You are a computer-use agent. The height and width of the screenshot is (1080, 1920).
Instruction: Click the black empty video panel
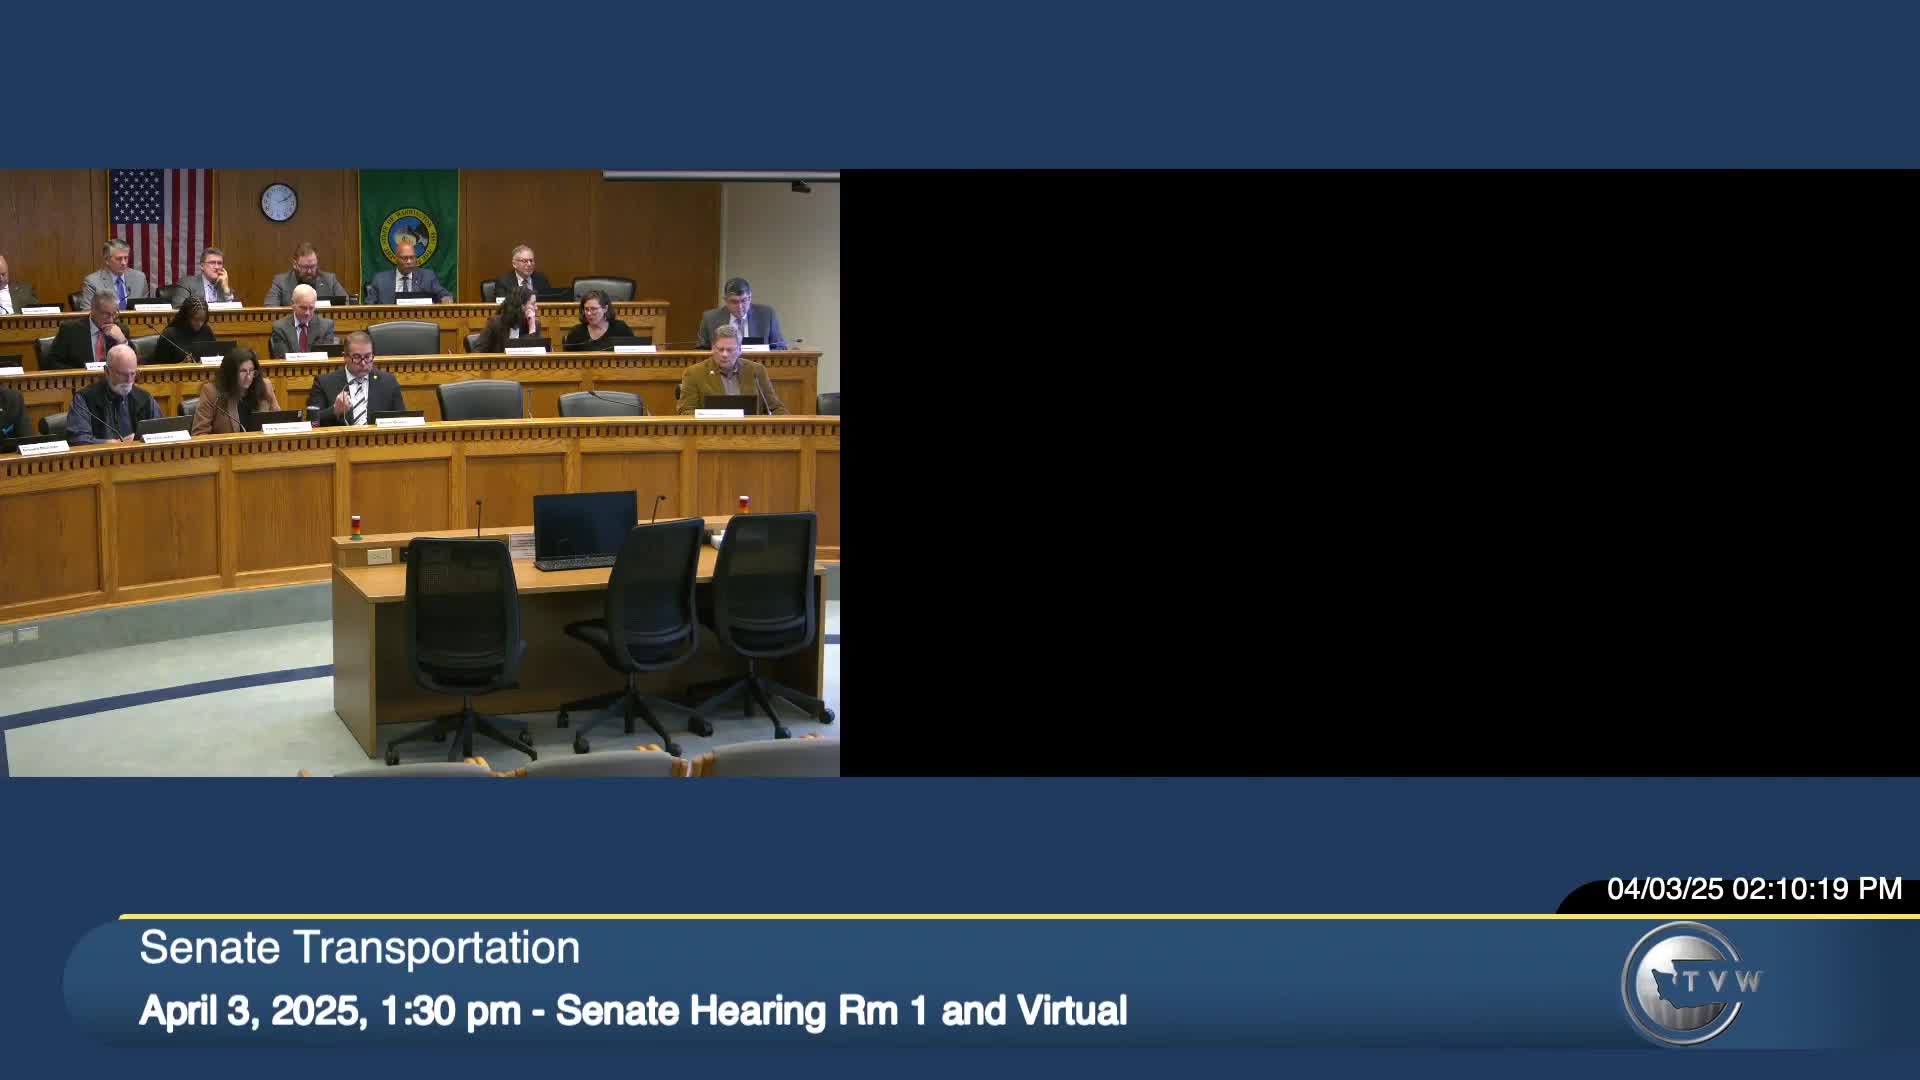1380,472
